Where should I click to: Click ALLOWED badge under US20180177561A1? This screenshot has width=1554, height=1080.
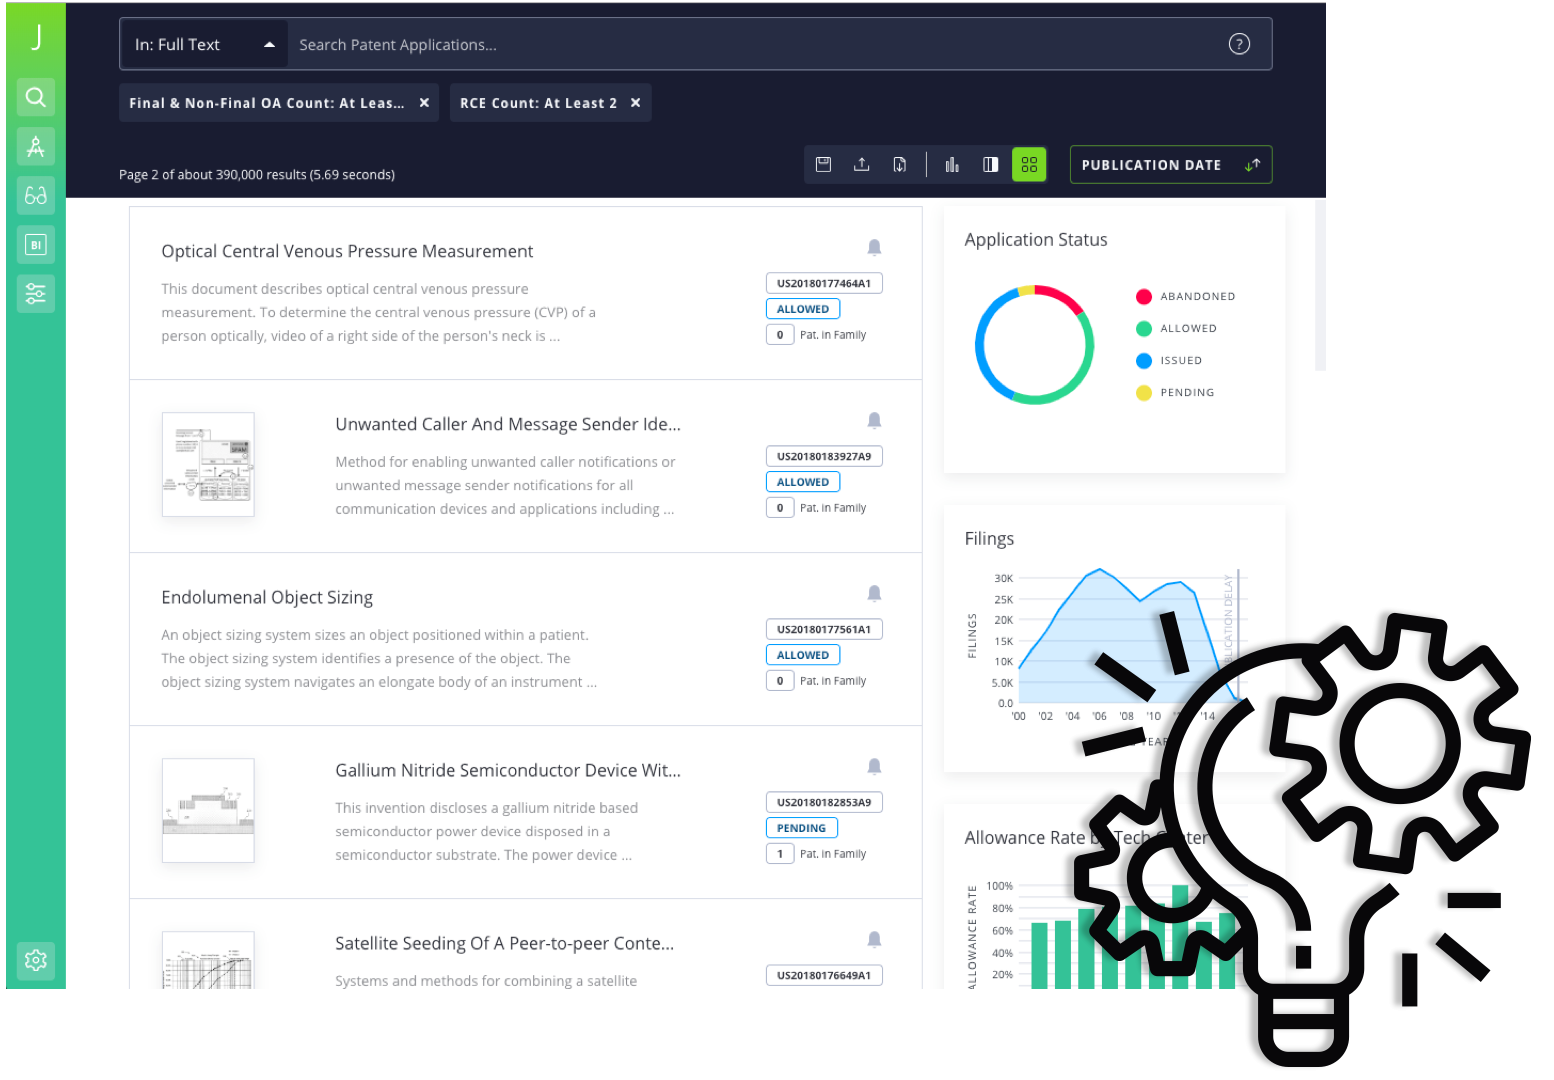[803, 655]
